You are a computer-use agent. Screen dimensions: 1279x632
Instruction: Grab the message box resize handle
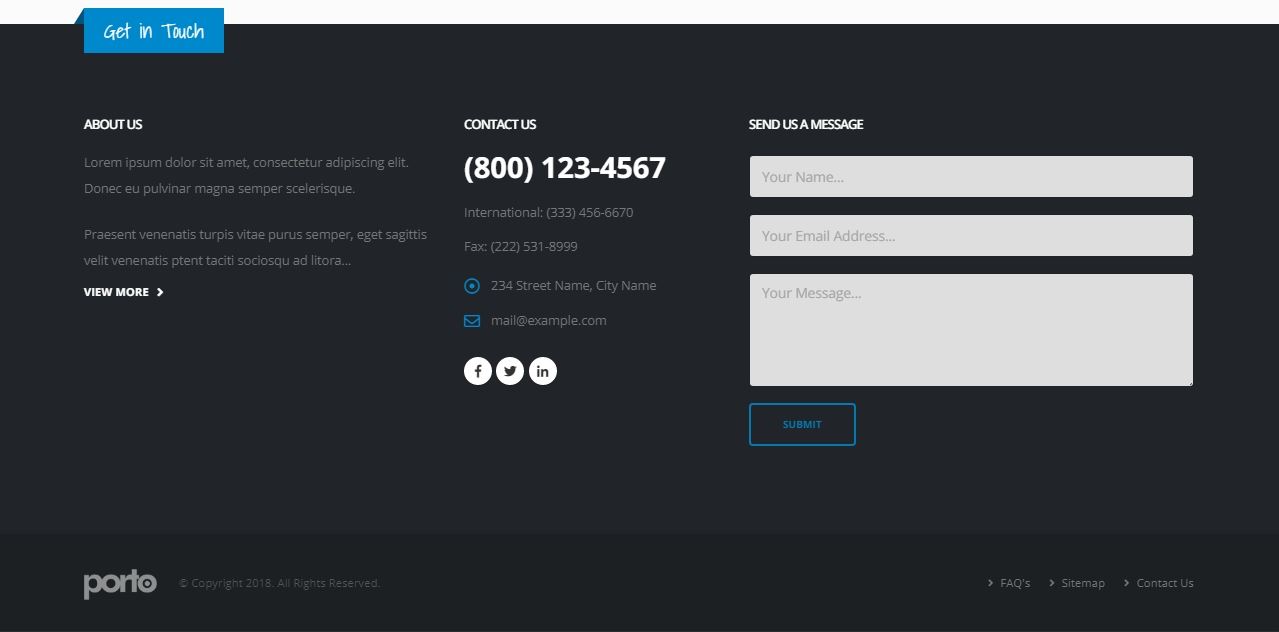1188,381
